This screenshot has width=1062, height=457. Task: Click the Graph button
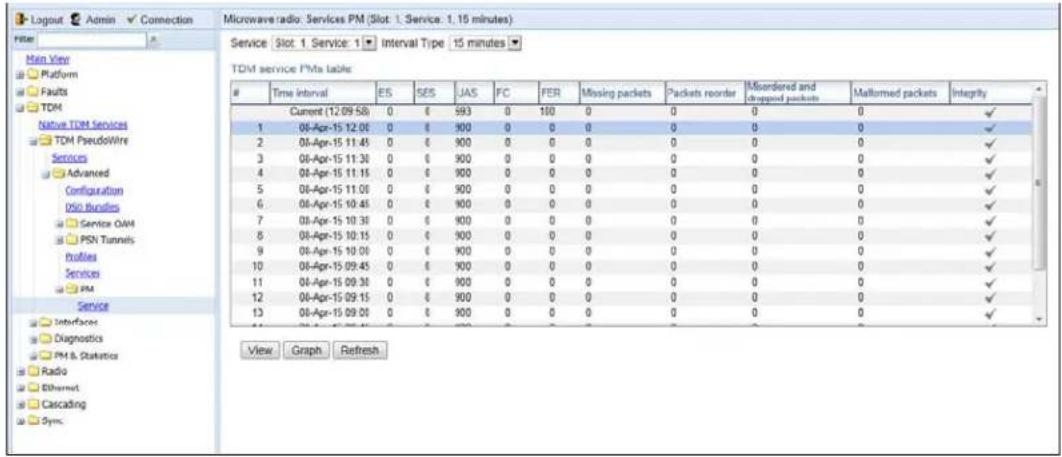click(307, 351)
